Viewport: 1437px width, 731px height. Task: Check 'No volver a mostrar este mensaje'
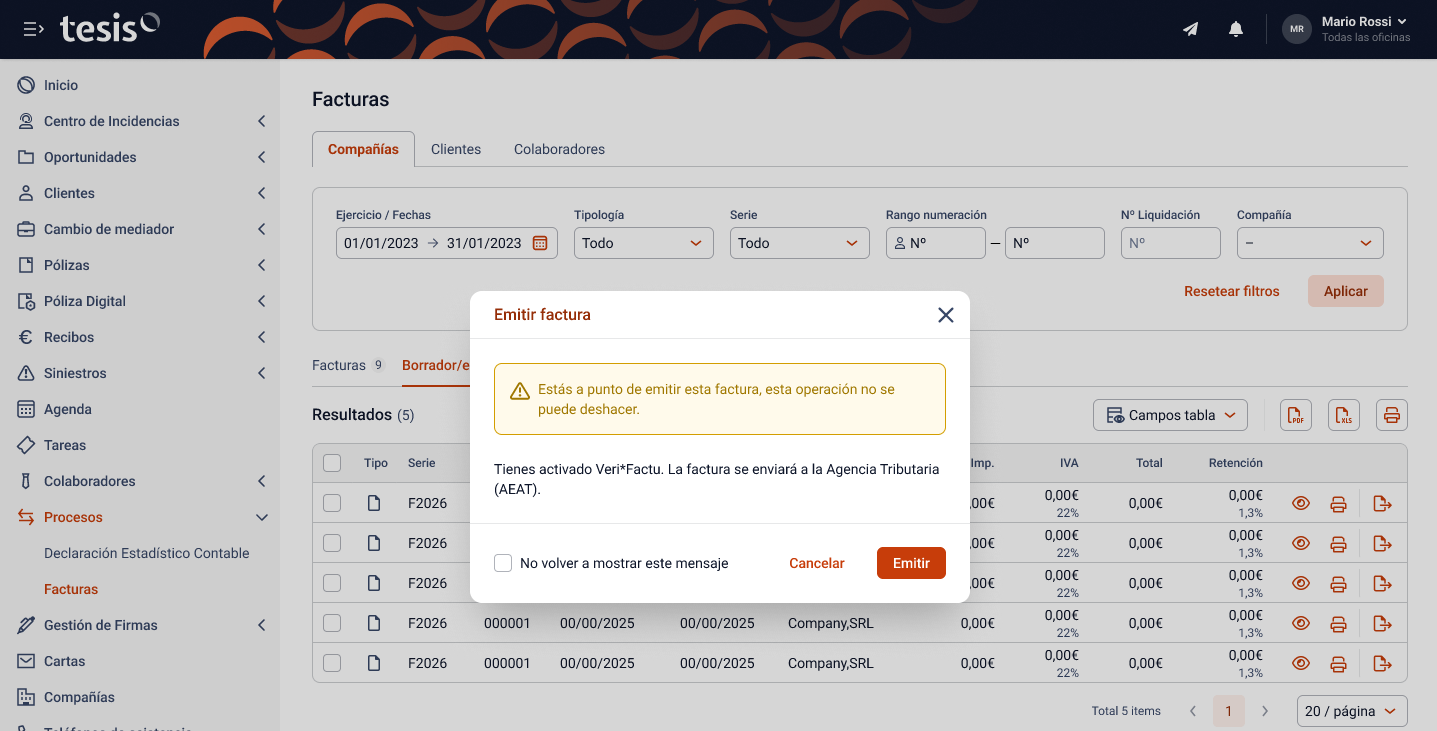[x=503, y=563]
